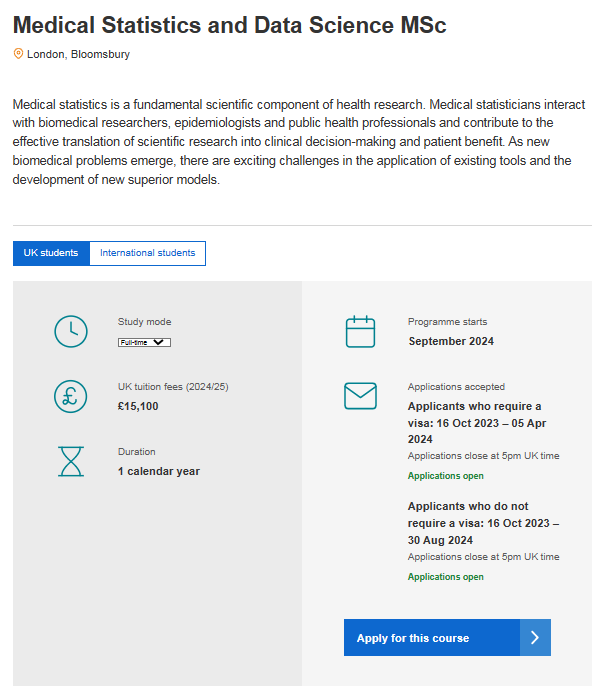The width and height of the screenshot is (602, 697).
Task: Click the 1 calendar year duration text
Action: pyautogui.click(x=159, y=471)
